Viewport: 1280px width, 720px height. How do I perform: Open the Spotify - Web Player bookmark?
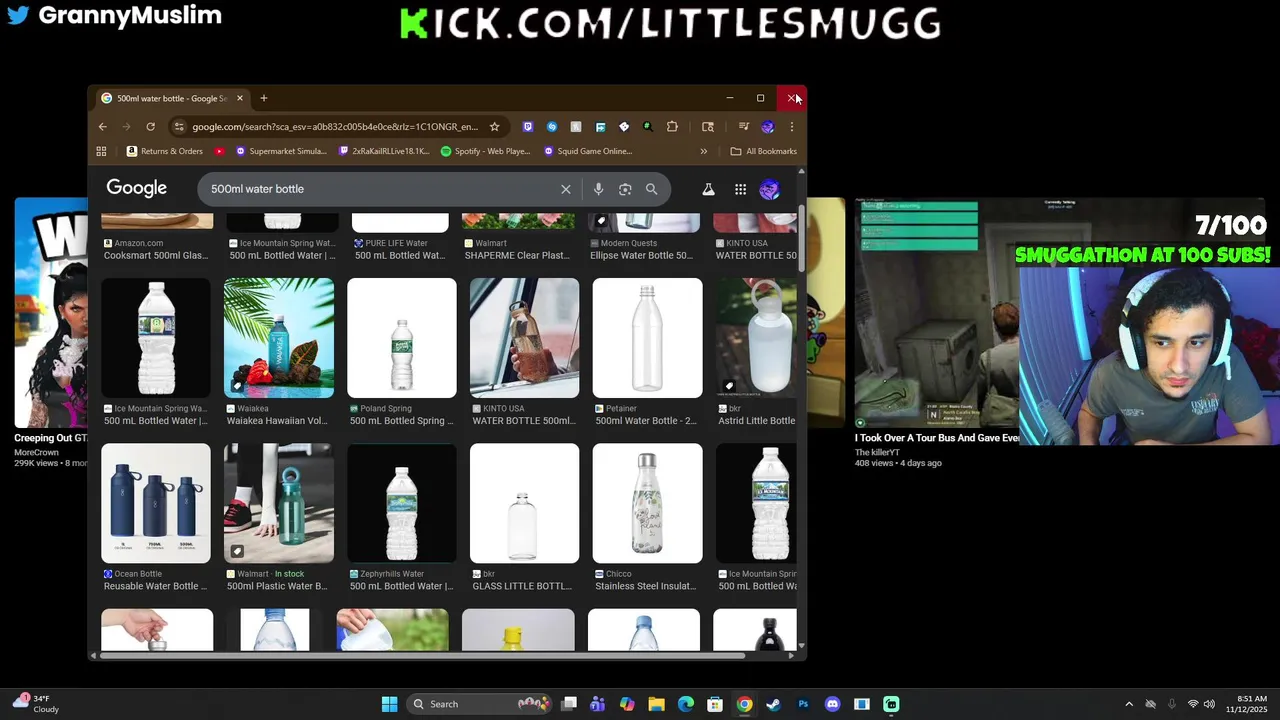click(486, 151)
